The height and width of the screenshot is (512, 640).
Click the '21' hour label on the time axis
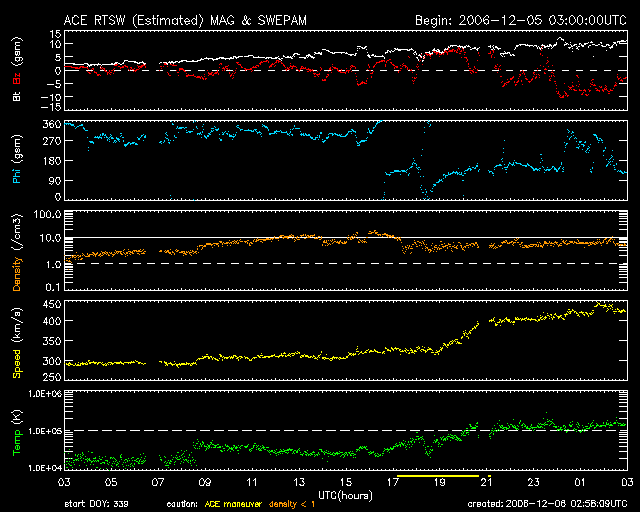coord(487,483)
